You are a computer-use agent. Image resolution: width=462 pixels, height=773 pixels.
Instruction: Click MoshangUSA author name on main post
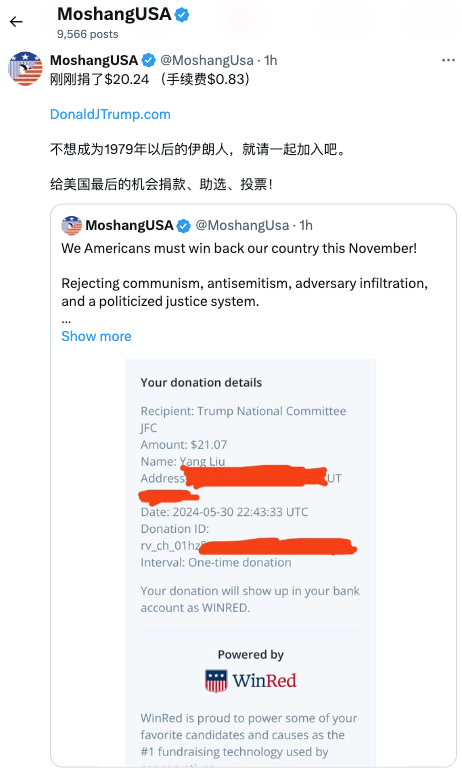94,60
